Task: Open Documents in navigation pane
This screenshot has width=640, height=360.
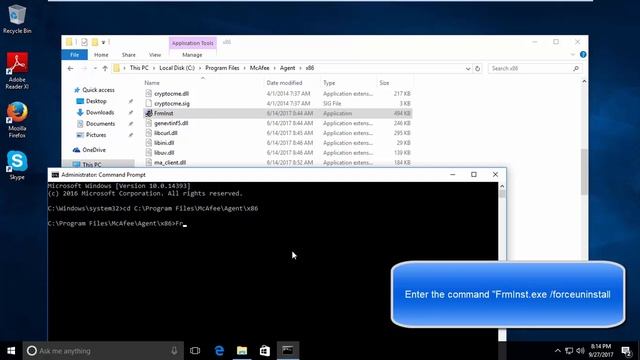Action: coord(100,124)
